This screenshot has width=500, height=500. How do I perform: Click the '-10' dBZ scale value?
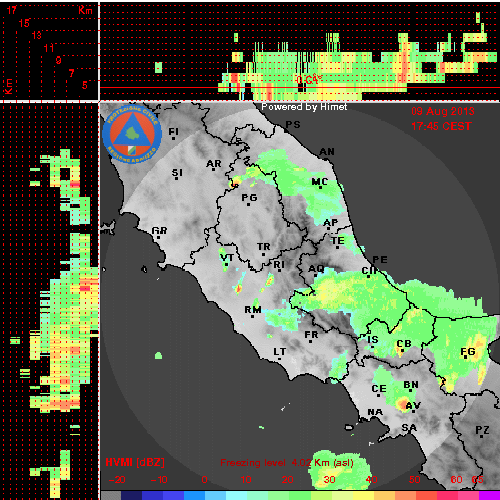pos(159,480)
